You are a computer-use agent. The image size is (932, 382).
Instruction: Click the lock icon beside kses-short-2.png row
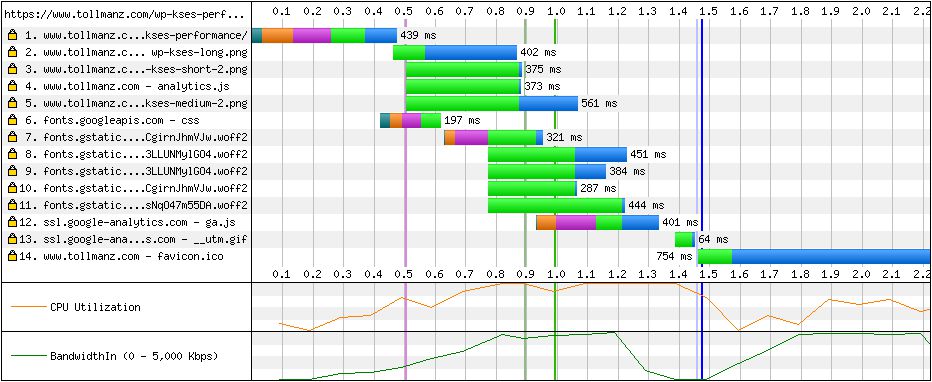click(12, 70)
